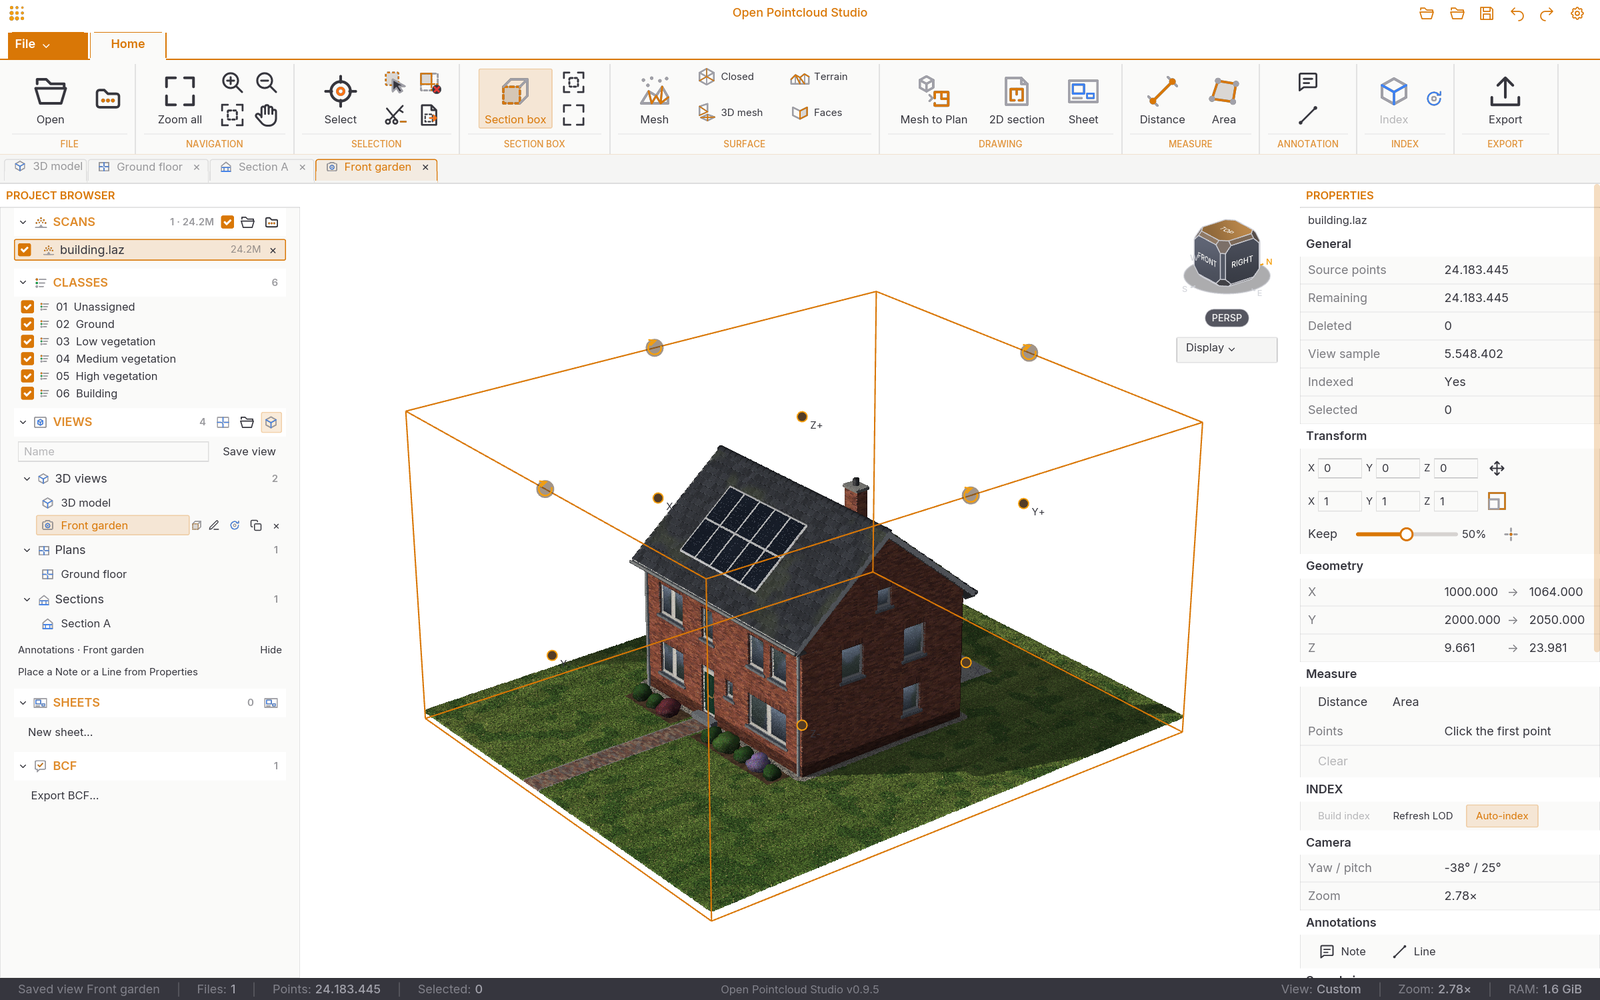
Task: Click the 3D mesh surface option
Action: pos(731,112)
